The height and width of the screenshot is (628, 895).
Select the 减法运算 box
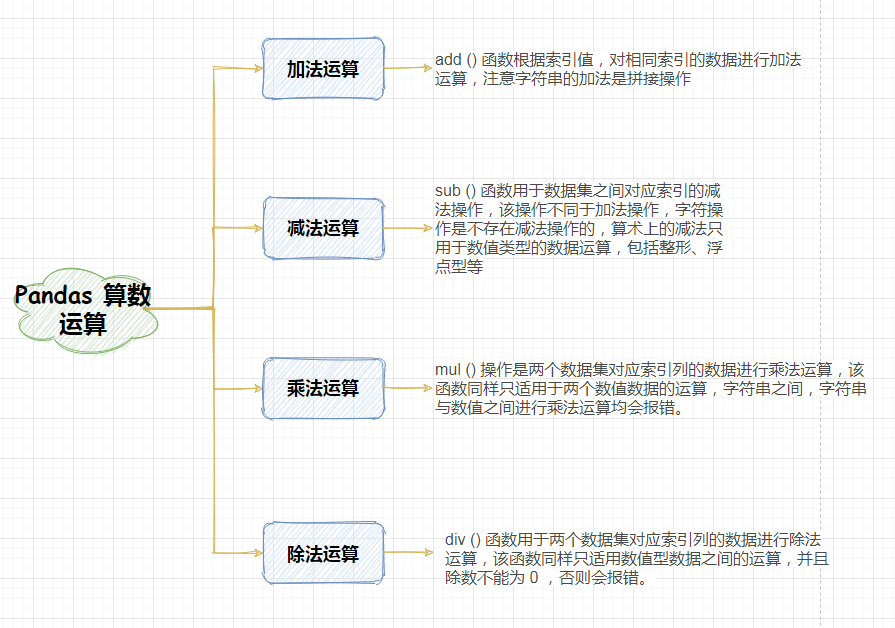click(323, 228)
